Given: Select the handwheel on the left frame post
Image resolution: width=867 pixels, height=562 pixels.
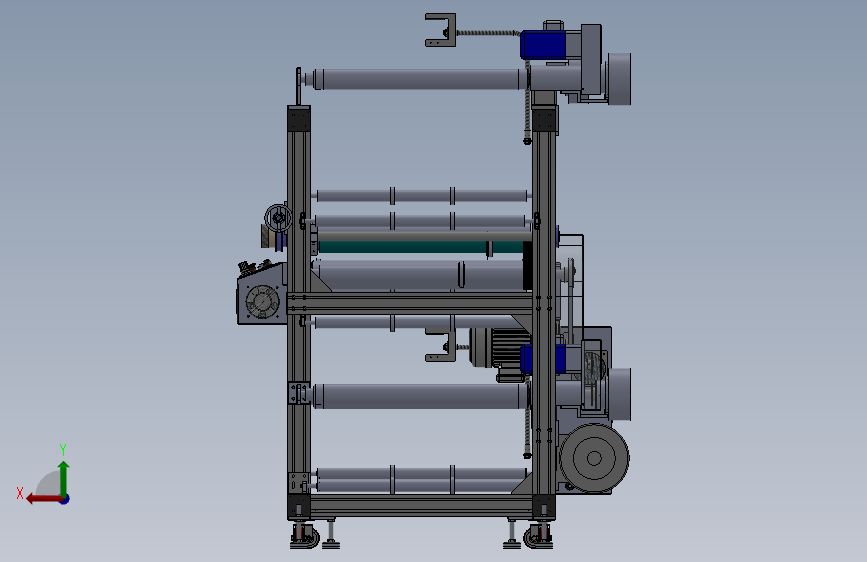Looking at the screenshot, I should (278, 218).
